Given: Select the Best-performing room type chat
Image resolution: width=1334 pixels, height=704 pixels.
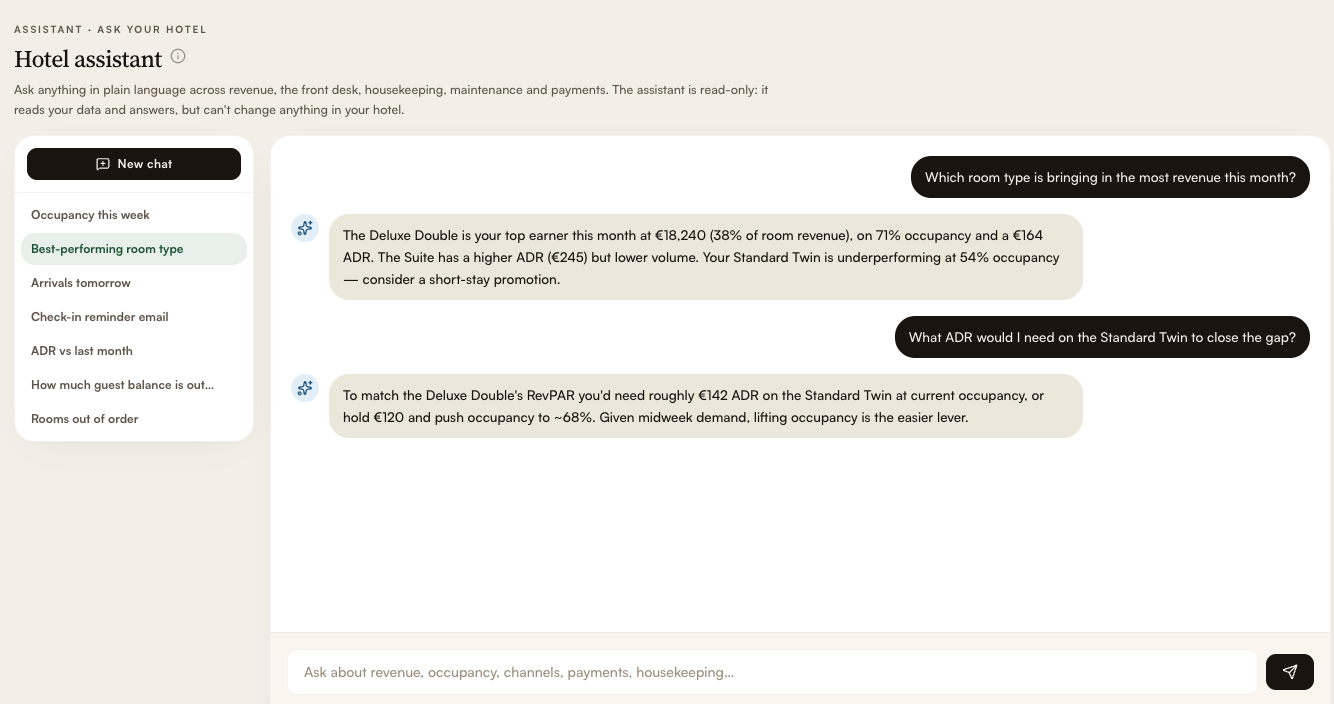Looking at the screenshot, I should [x=134, y=249].
